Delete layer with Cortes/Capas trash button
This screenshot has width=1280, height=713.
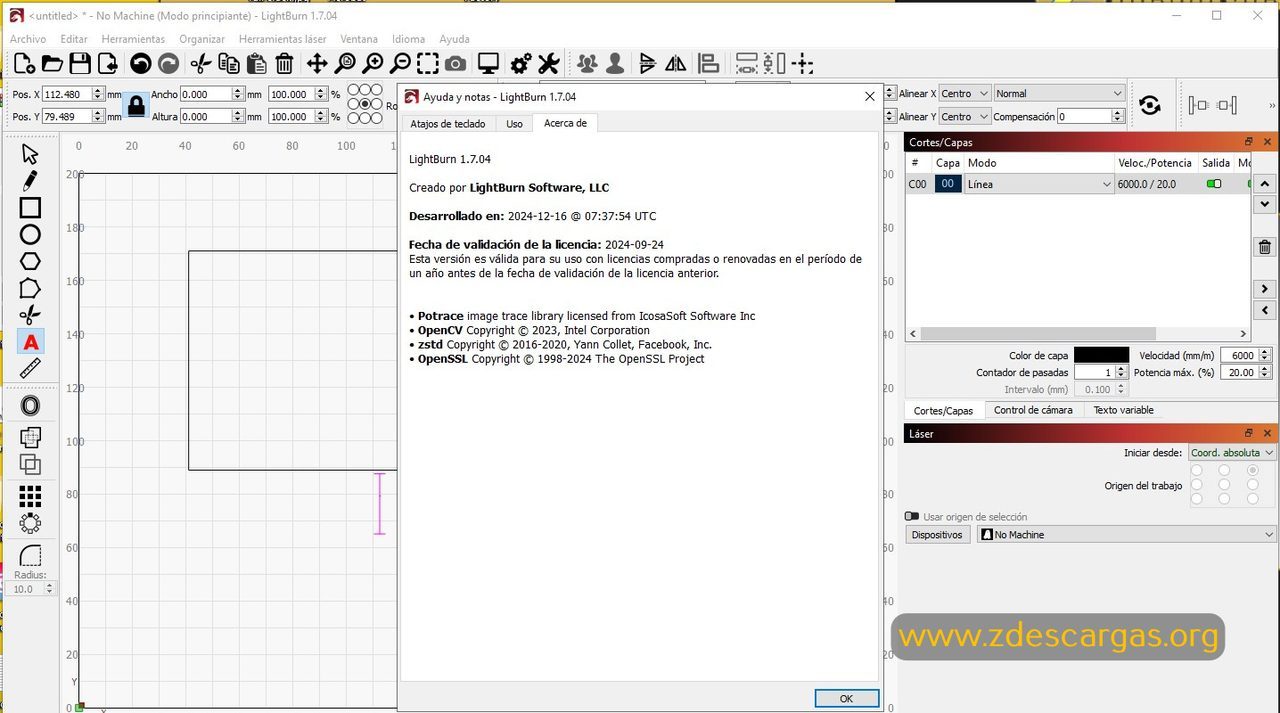(x=1265, y=247)
